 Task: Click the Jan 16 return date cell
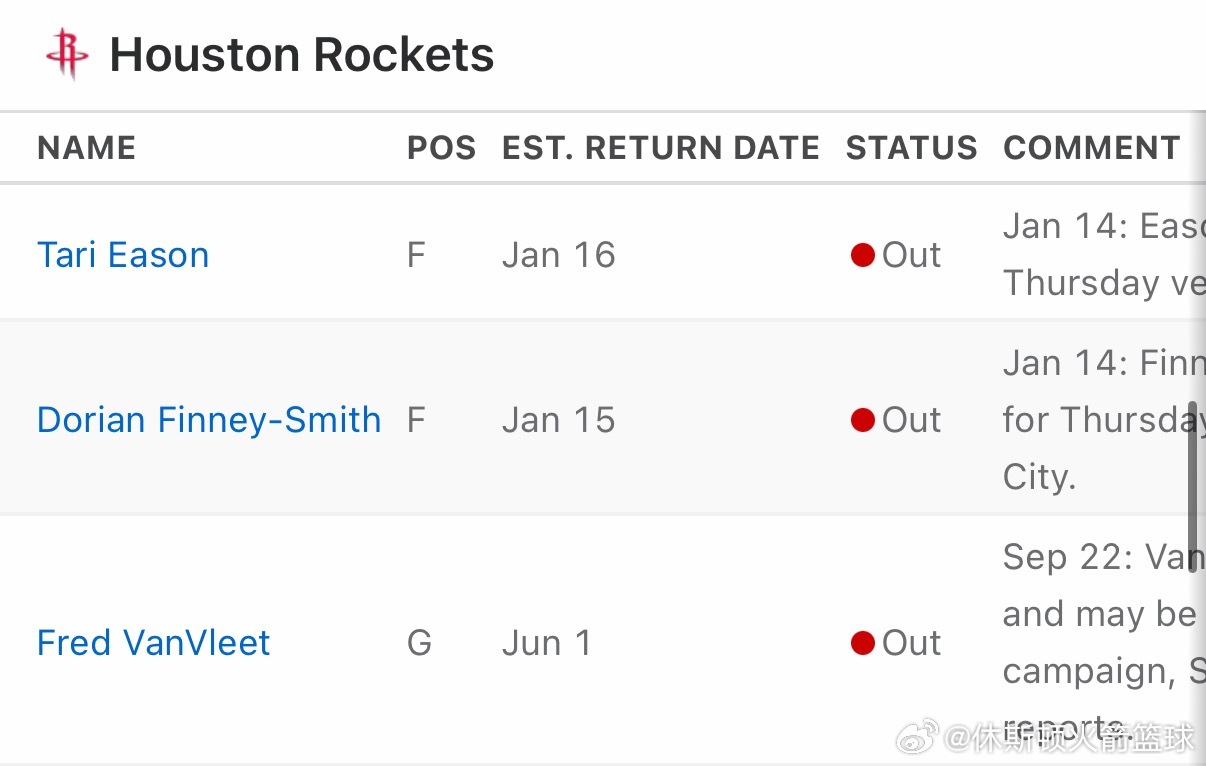(x=558, y=255)
